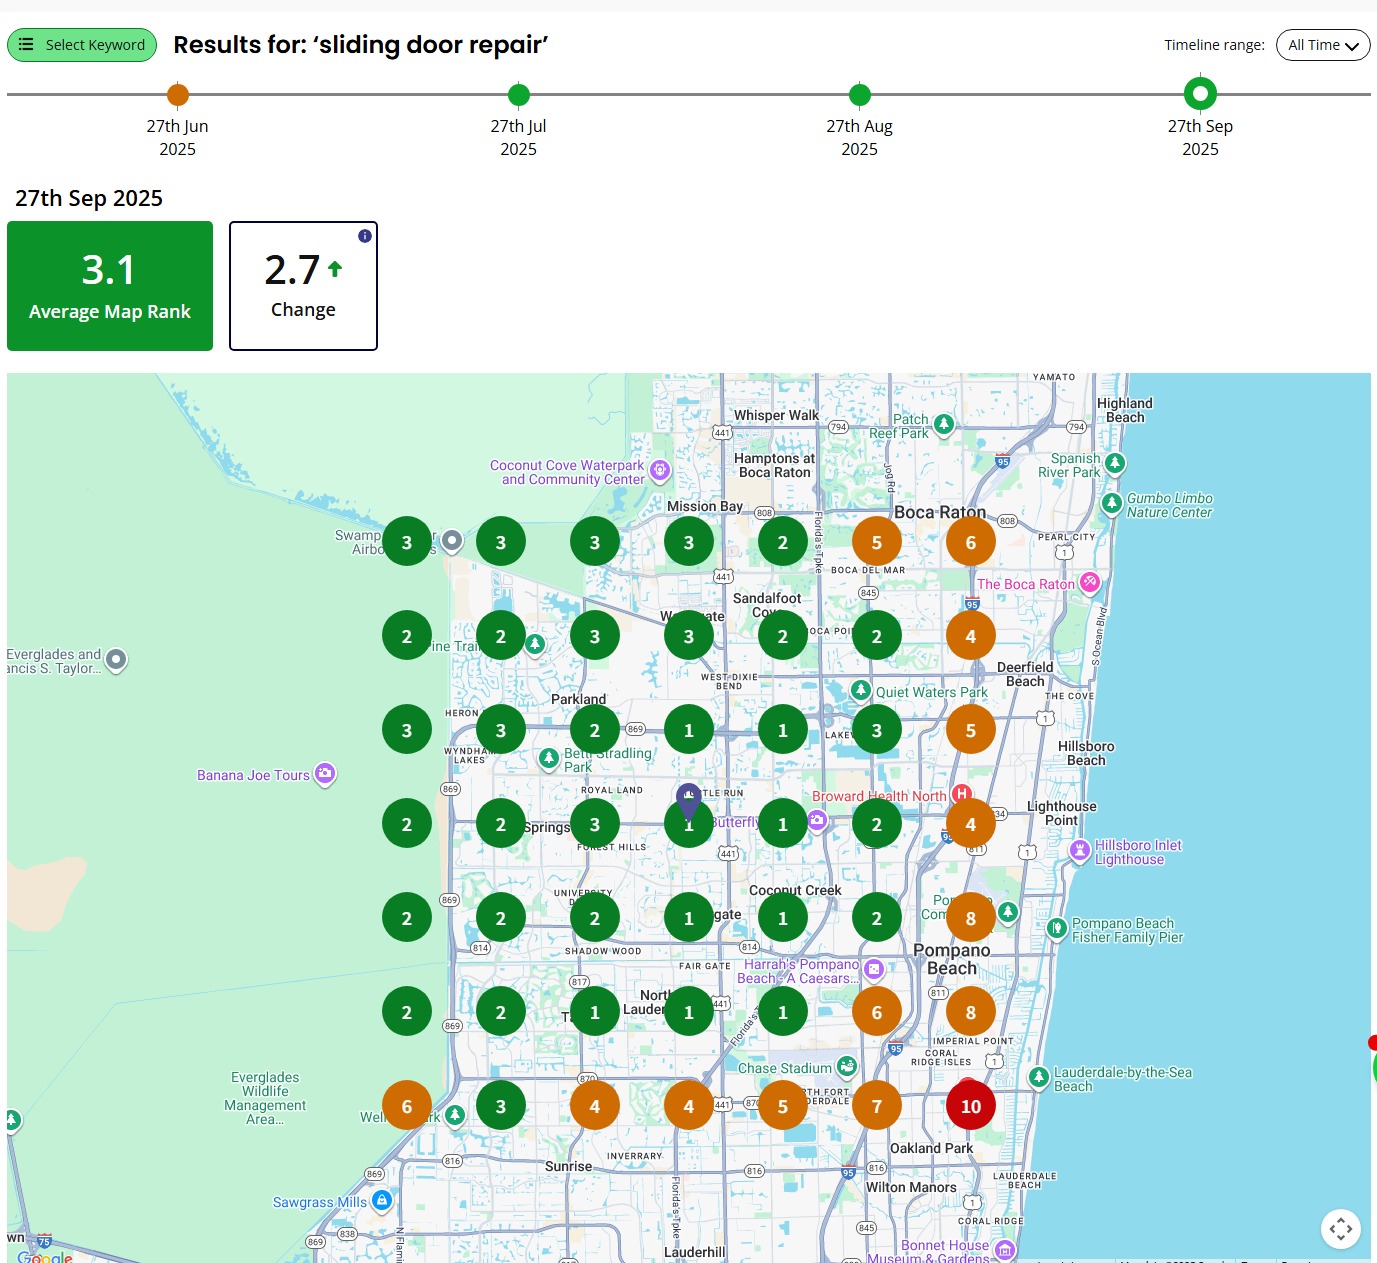The width and height of the screenshot is (1377, 1263).
Task: Select the 27th Jul 2025 timeline point
Action: [x=518, y=95]
